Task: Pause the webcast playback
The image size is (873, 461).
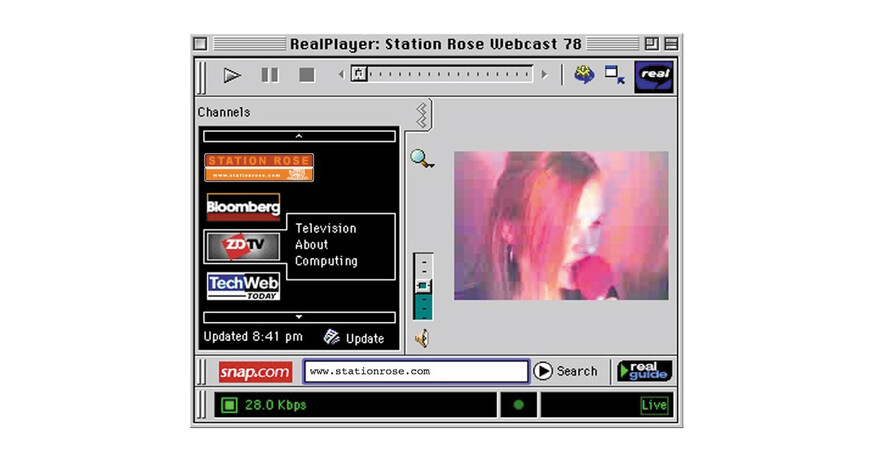Action: click(269, 75)
